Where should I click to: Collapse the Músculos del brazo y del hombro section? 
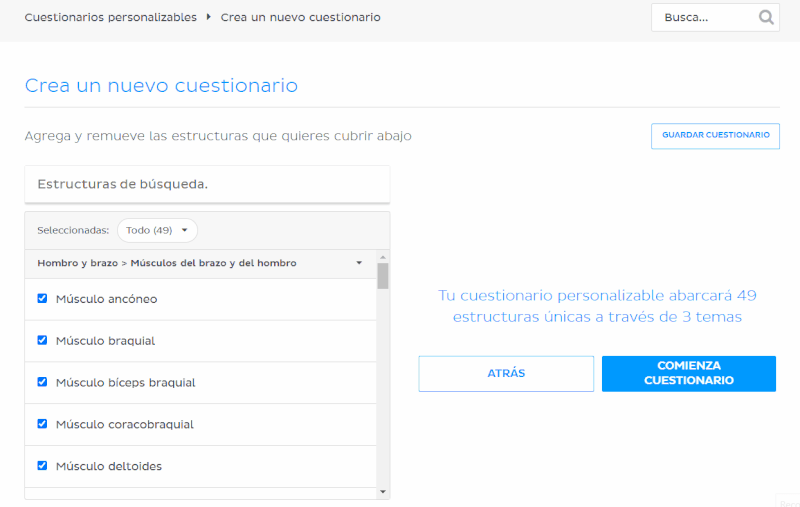click(359, 263)
